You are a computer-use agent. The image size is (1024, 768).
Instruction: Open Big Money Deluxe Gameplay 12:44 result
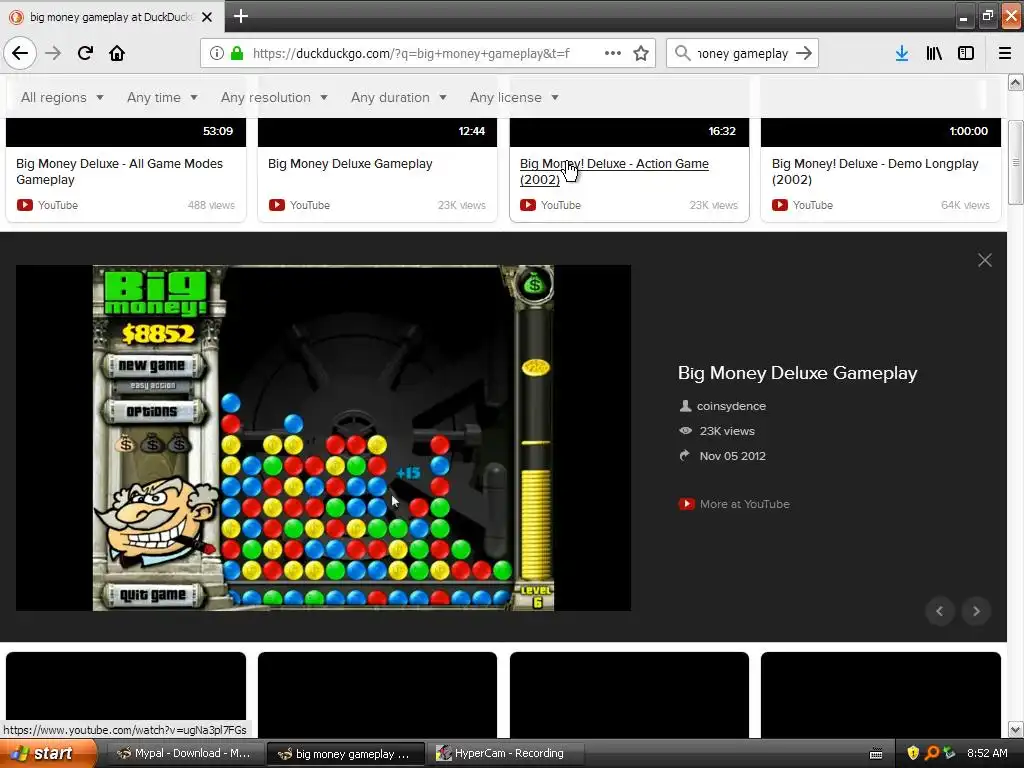pos(350,164)
